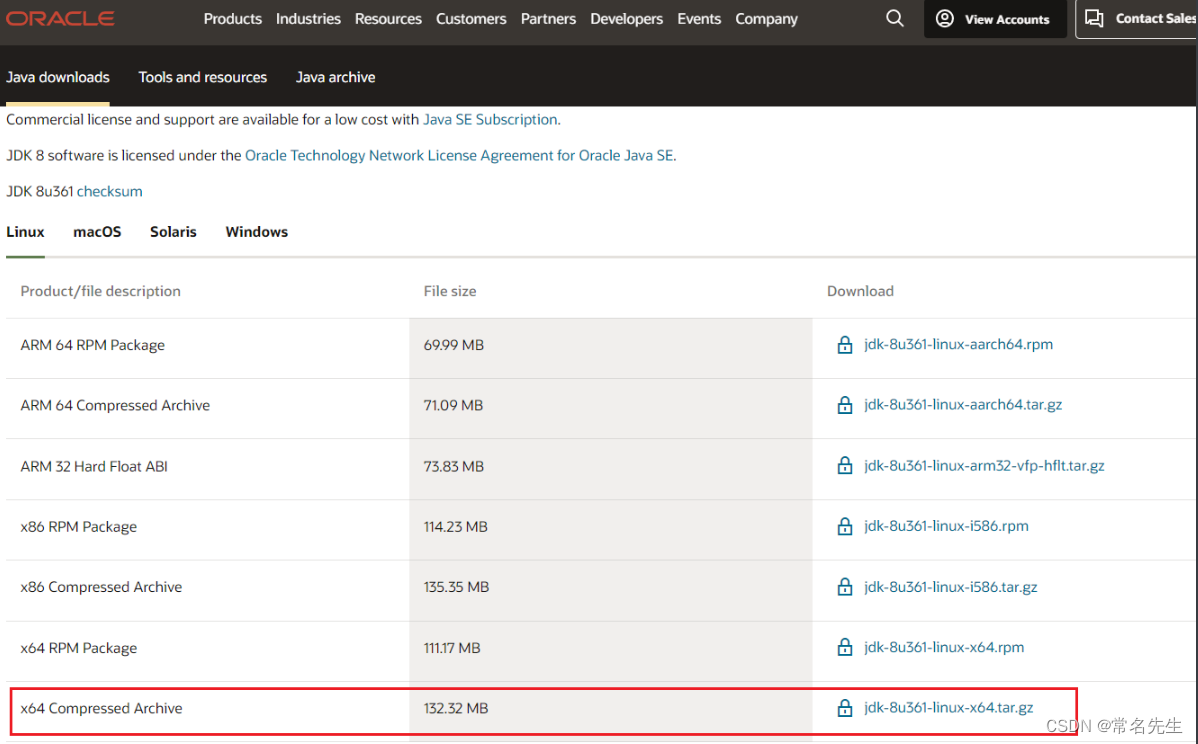This screenshot has height=744, width=1198.
Task: Click the 69.99 MB file size
Action: tap(454, 345)
